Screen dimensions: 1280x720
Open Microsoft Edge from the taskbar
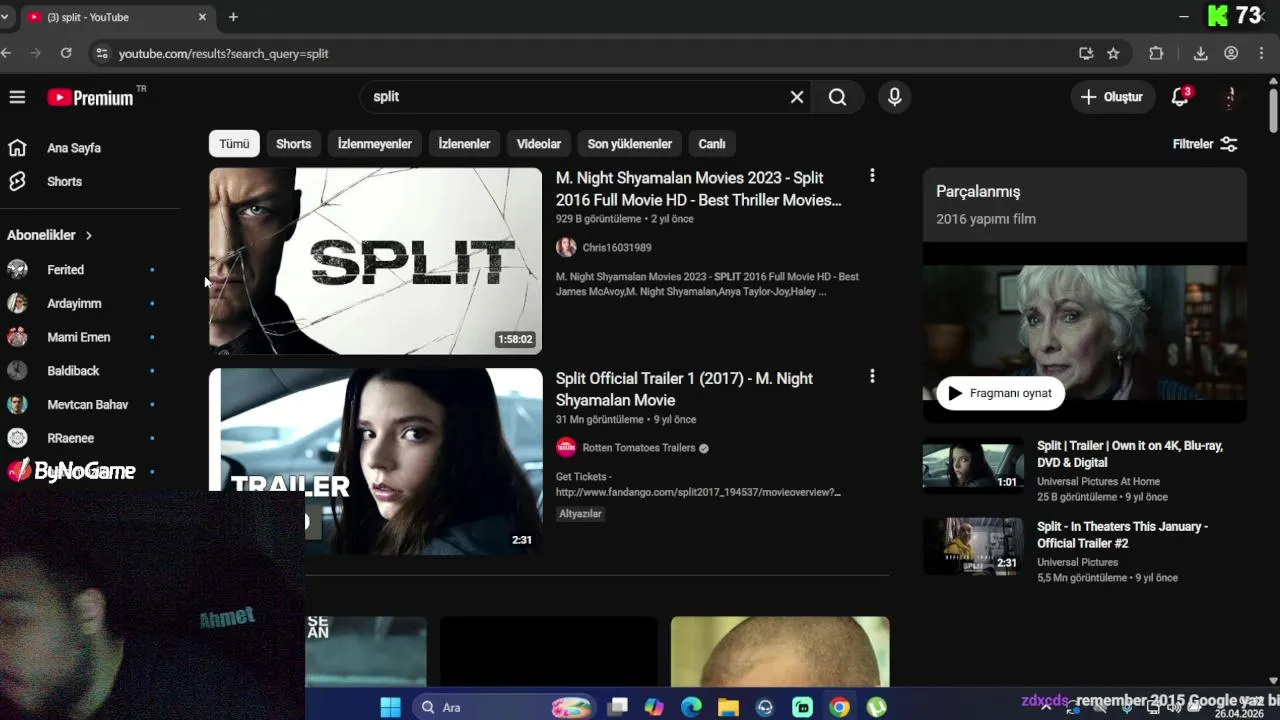[691, 708]
